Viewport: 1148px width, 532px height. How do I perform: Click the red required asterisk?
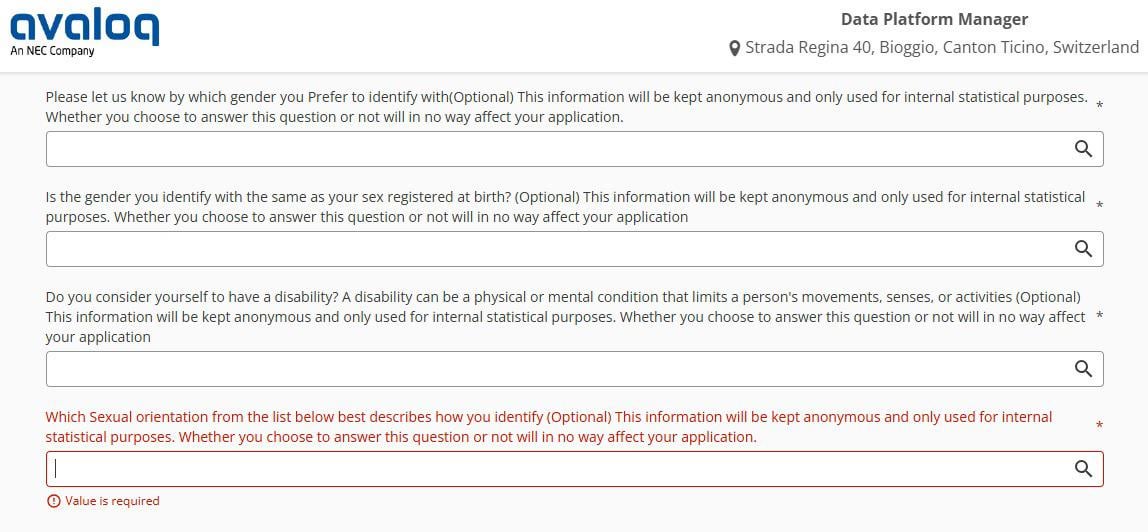point(1099,427)
